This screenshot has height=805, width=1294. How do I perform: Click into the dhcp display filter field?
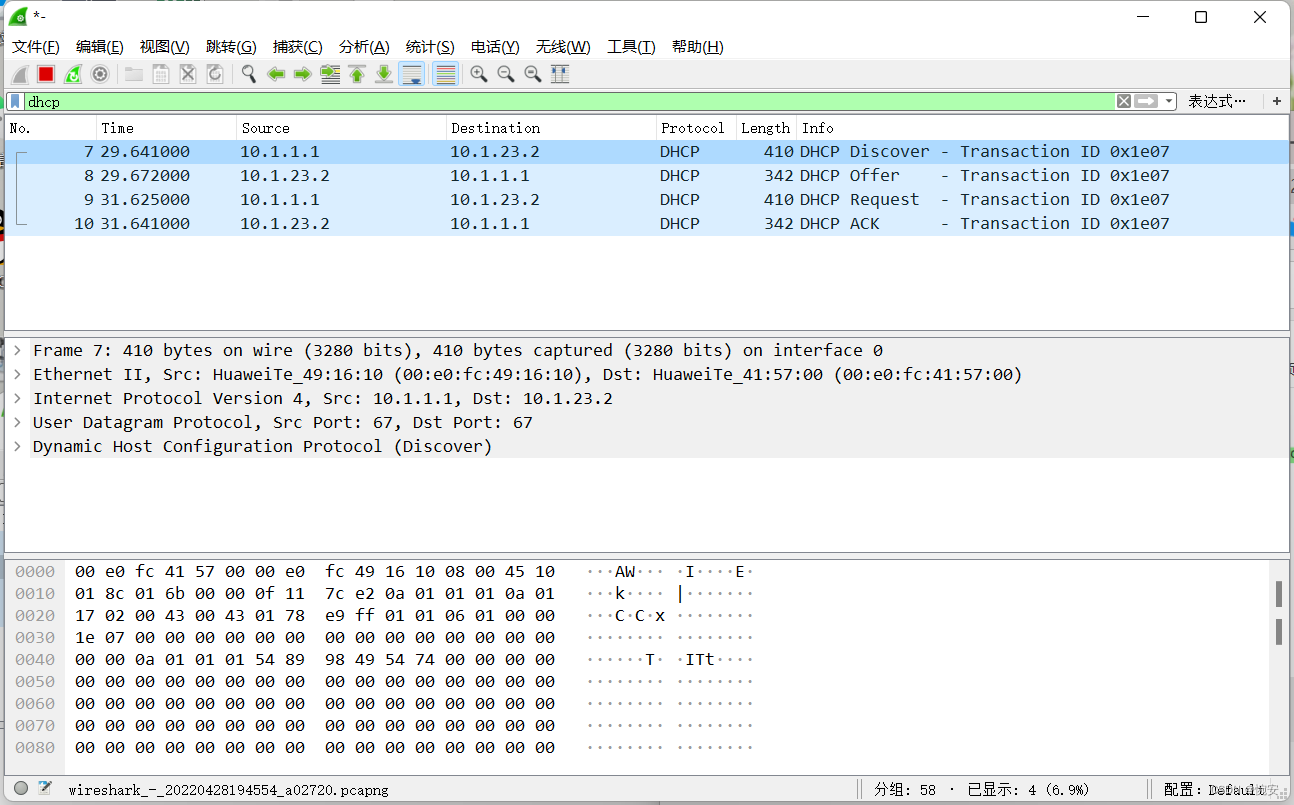pyautogui.click(x=570, y=101)
